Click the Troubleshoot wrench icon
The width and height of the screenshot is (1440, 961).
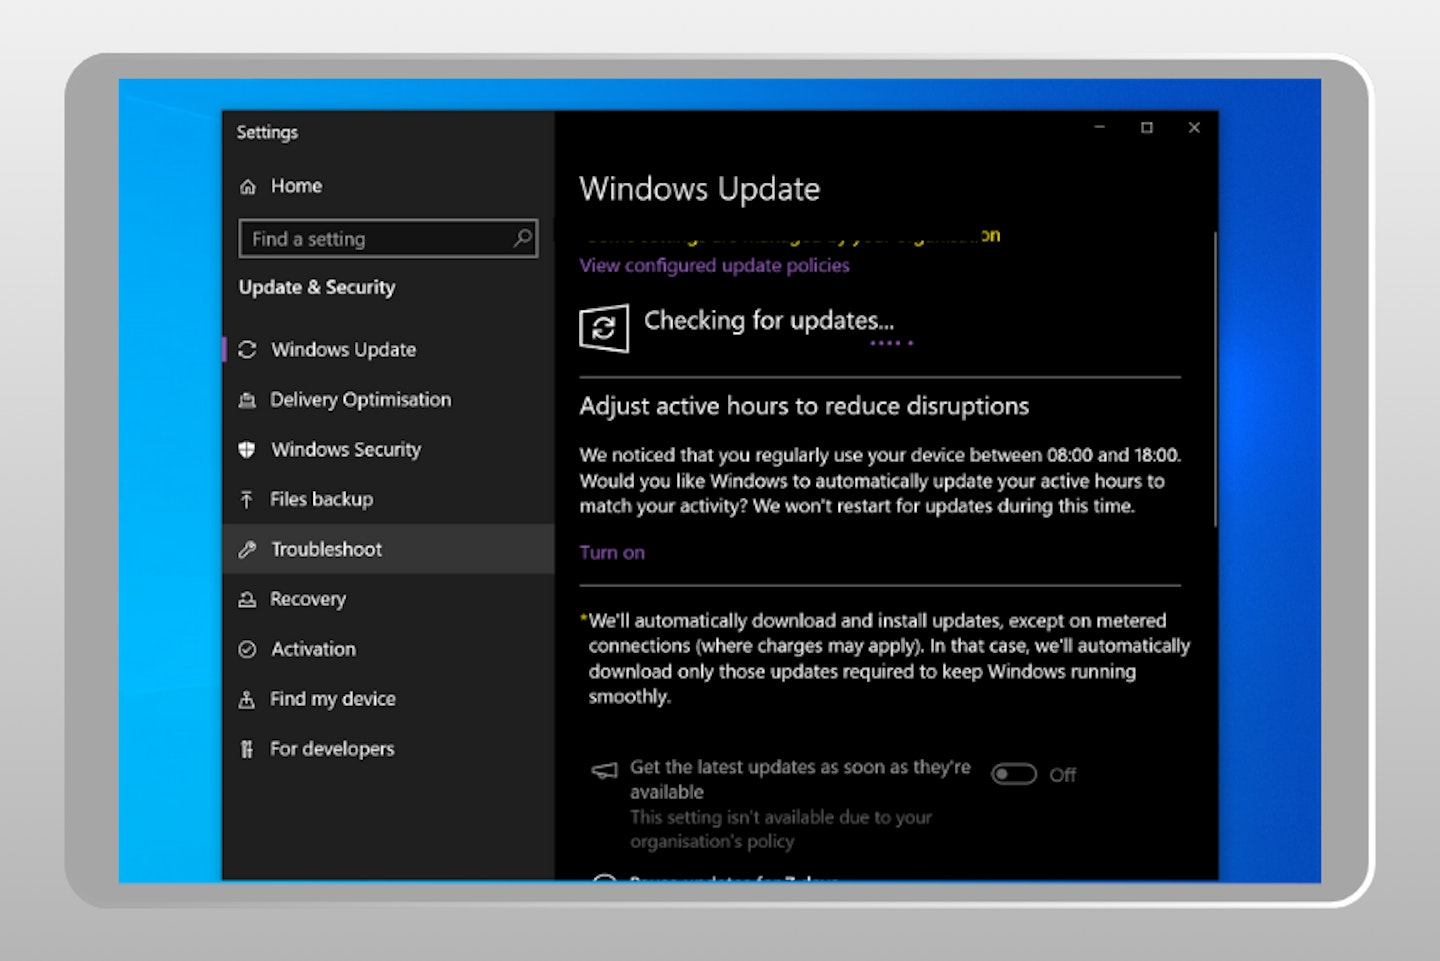pyautogui.click(x=247, y=549)
